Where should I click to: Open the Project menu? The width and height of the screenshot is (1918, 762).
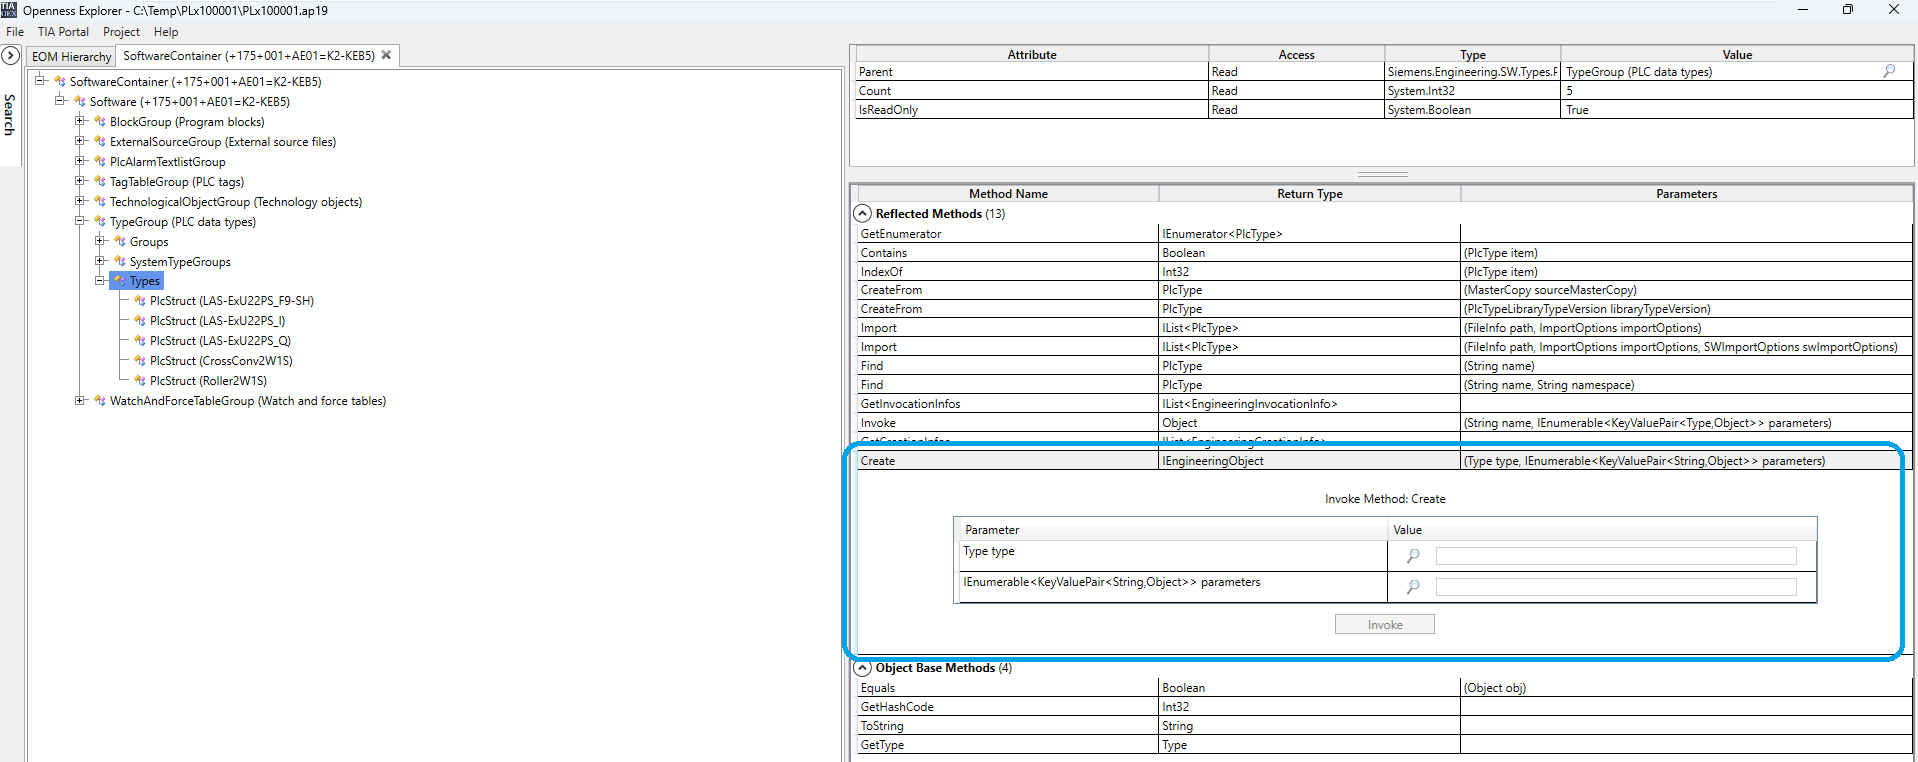coord(121,32)
